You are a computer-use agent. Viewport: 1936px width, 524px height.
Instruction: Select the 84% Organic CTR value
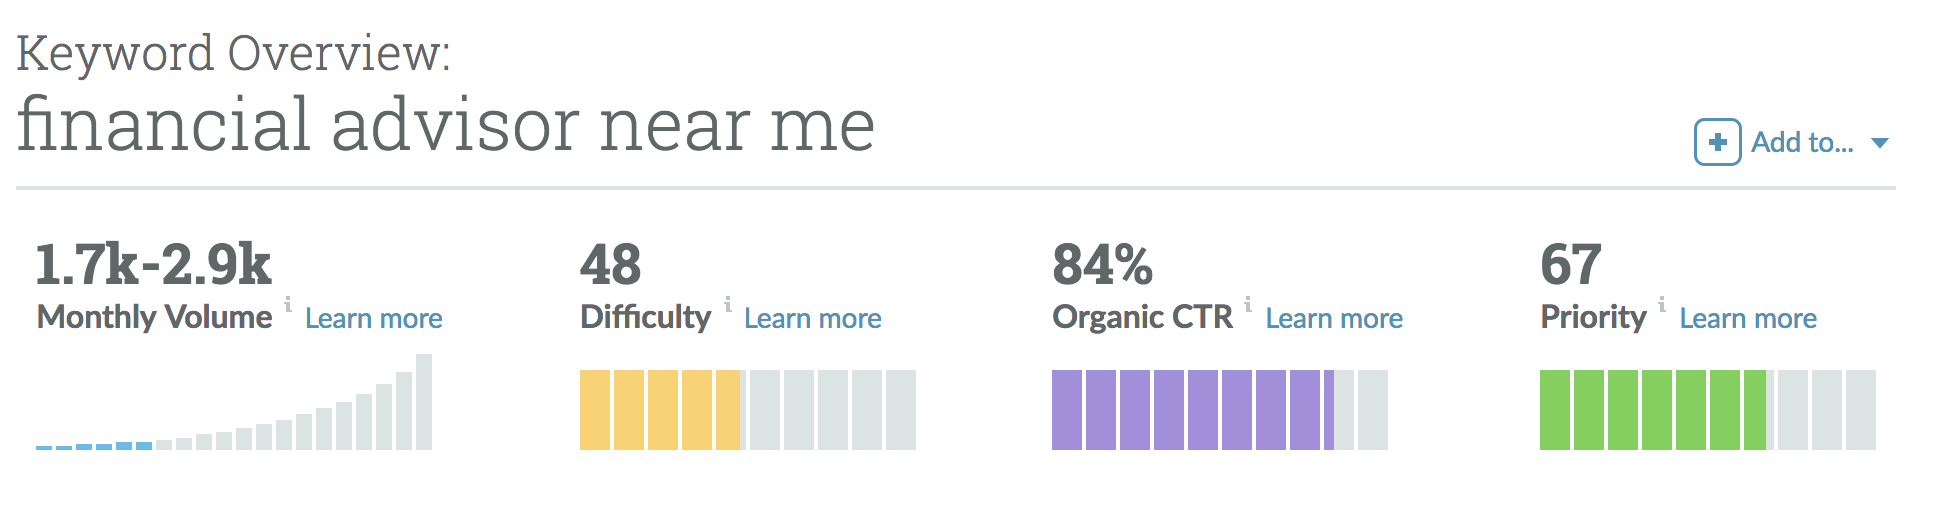(x=1102, y=265)
